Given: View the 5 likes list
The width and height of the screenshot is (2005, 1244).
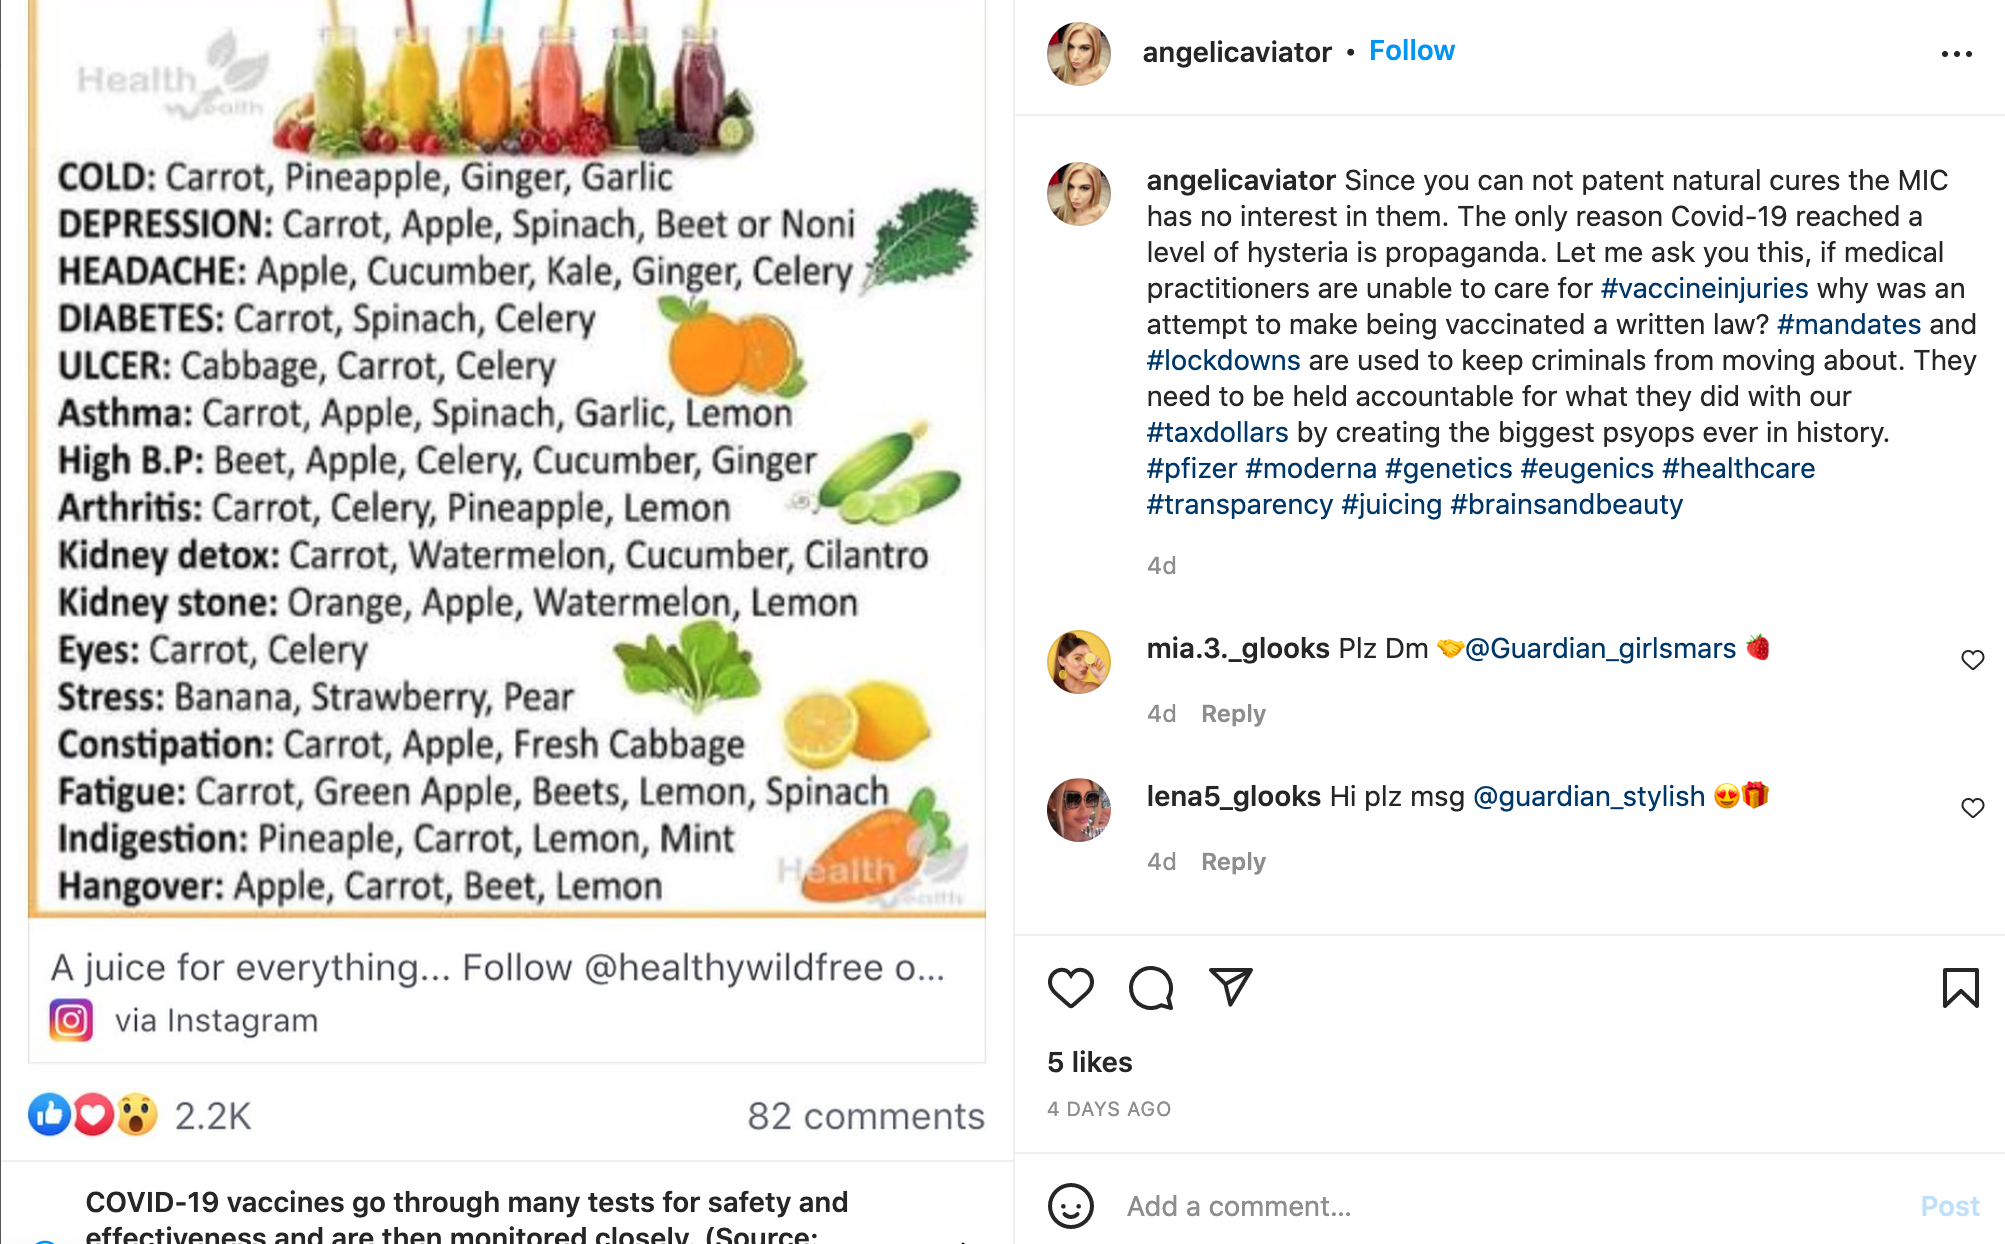Looking at the screenshot, I should 1089,1062.
